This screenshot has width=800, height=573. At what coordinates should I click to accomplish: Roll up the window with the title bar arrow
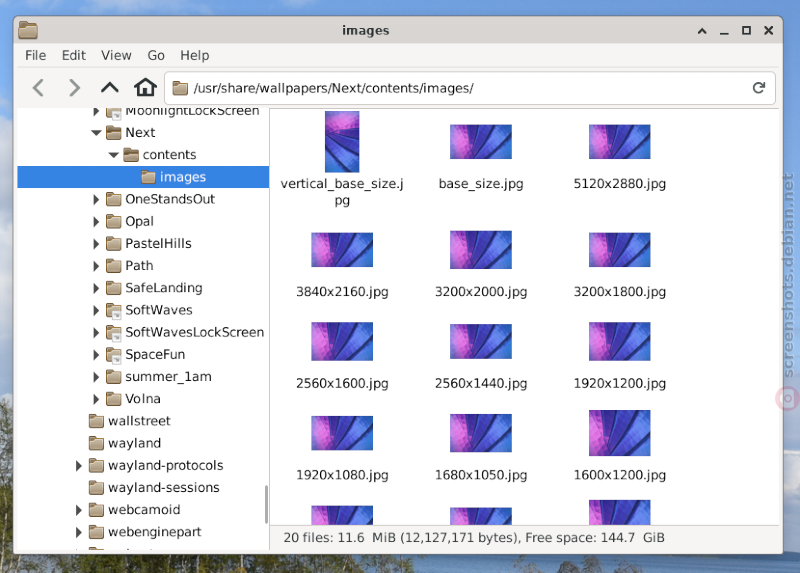coord(702,31)
